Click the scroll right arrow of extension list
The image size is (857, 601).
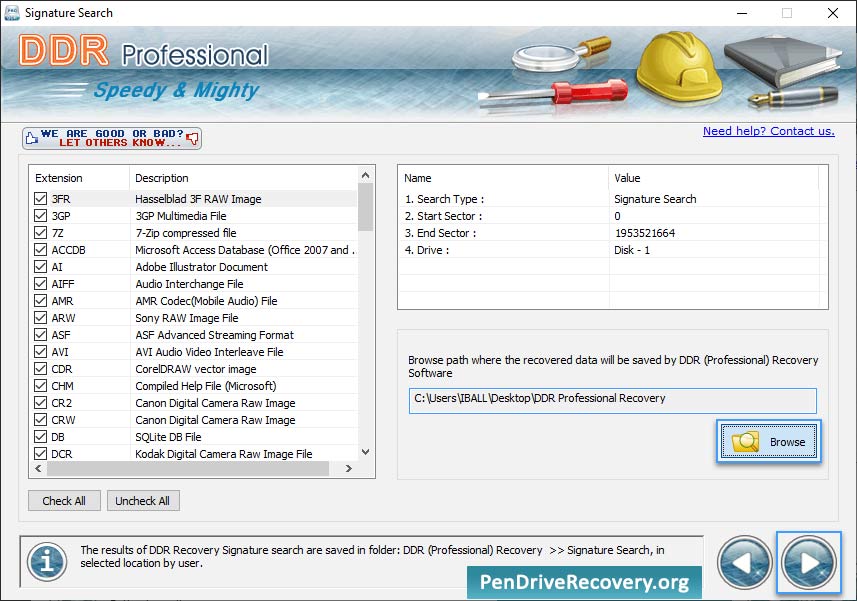coord(349,468)
